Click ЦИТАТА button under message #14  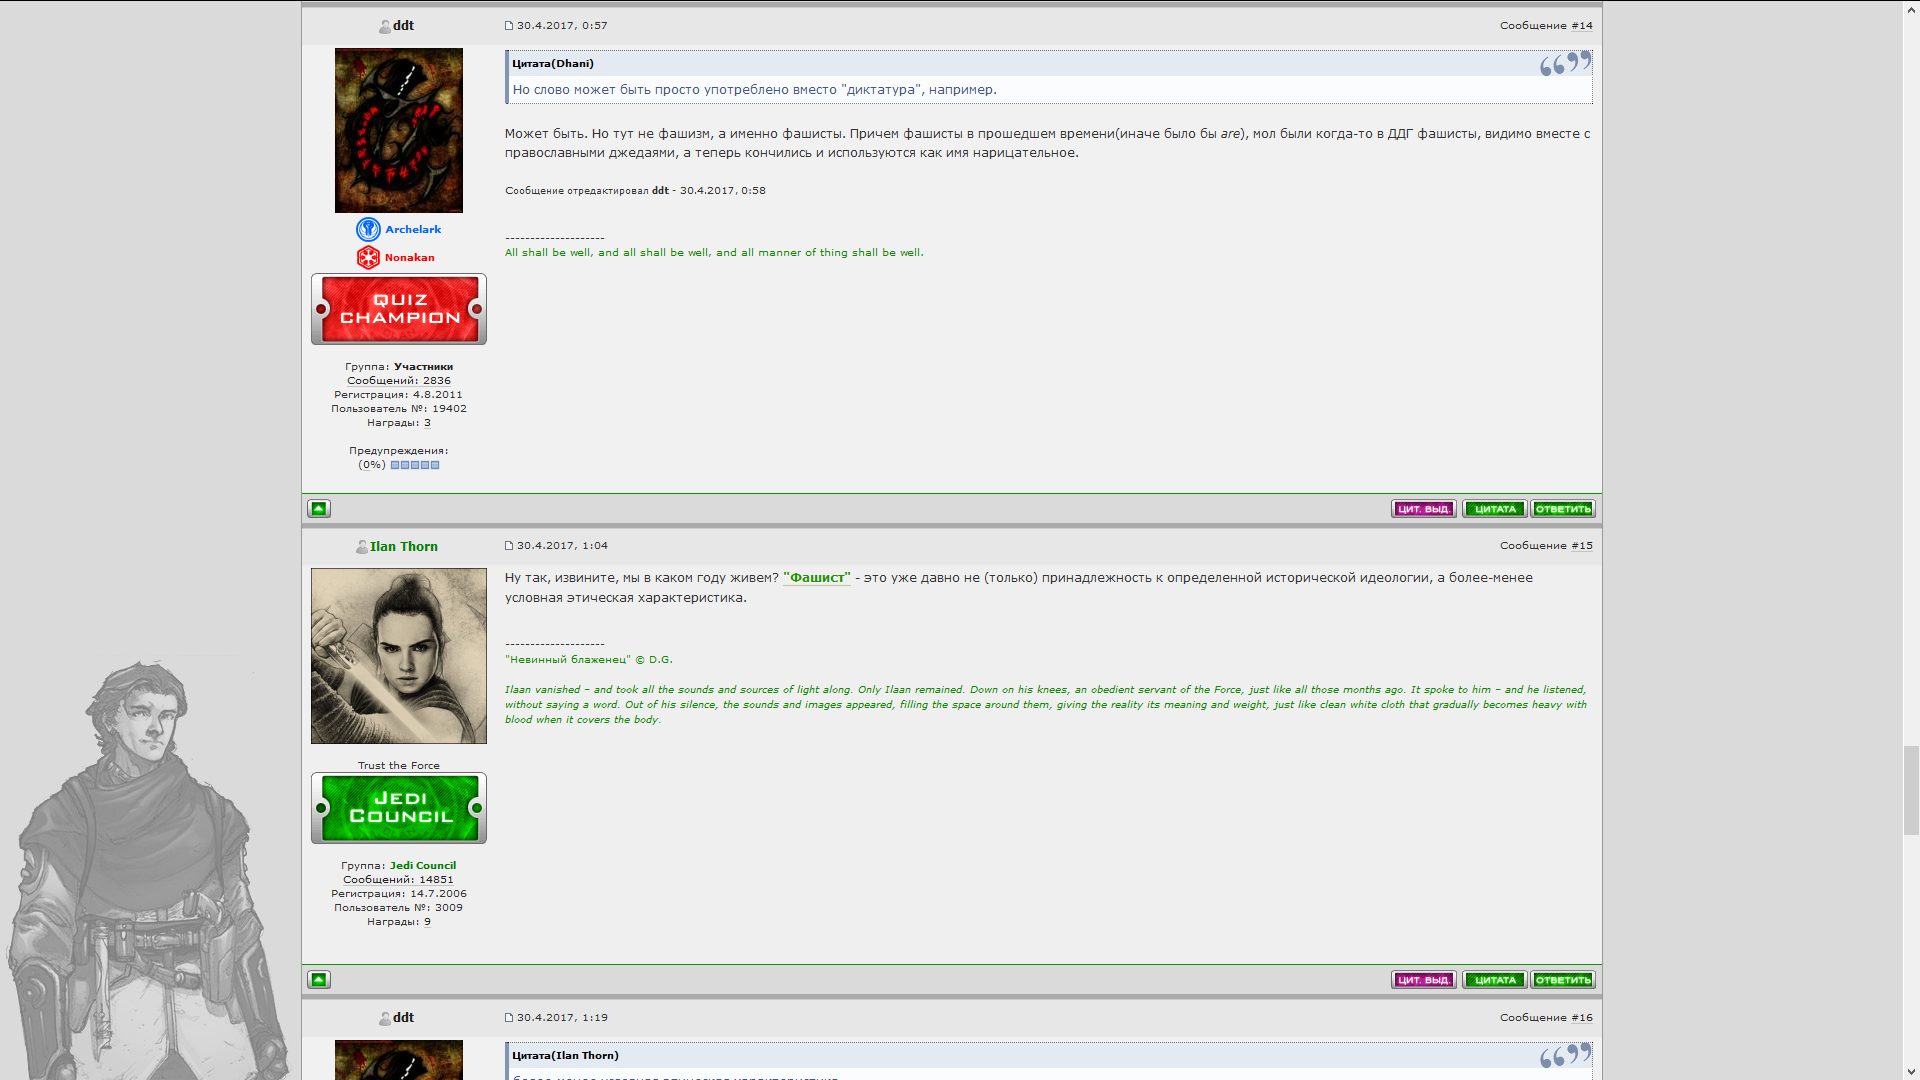(x=1495, y=509)
